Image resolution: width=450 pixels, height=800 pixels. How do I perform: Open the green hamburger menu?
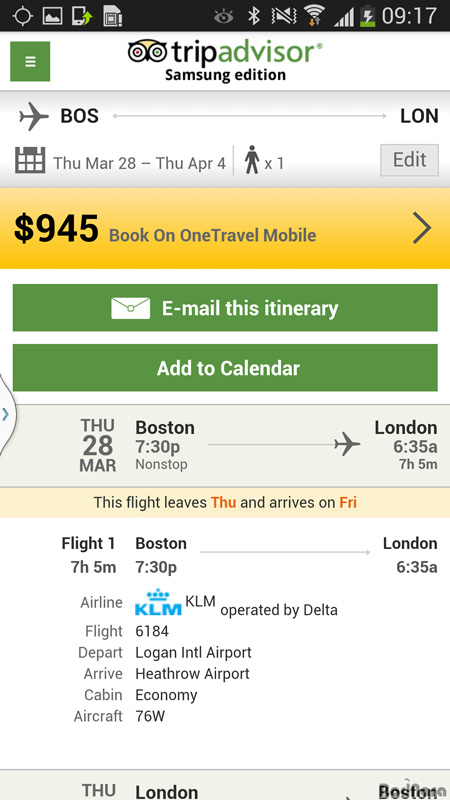coord(30,61)
